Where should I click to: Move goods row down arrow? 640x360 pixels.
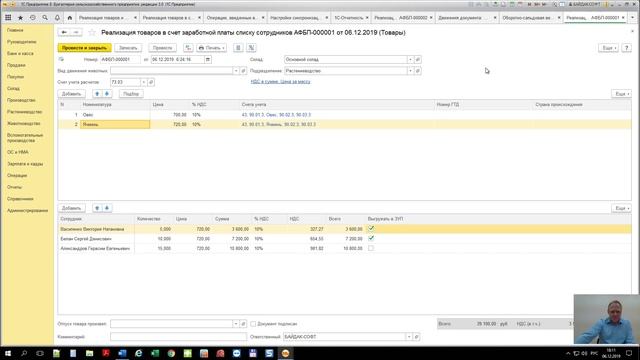coord(107,94)
